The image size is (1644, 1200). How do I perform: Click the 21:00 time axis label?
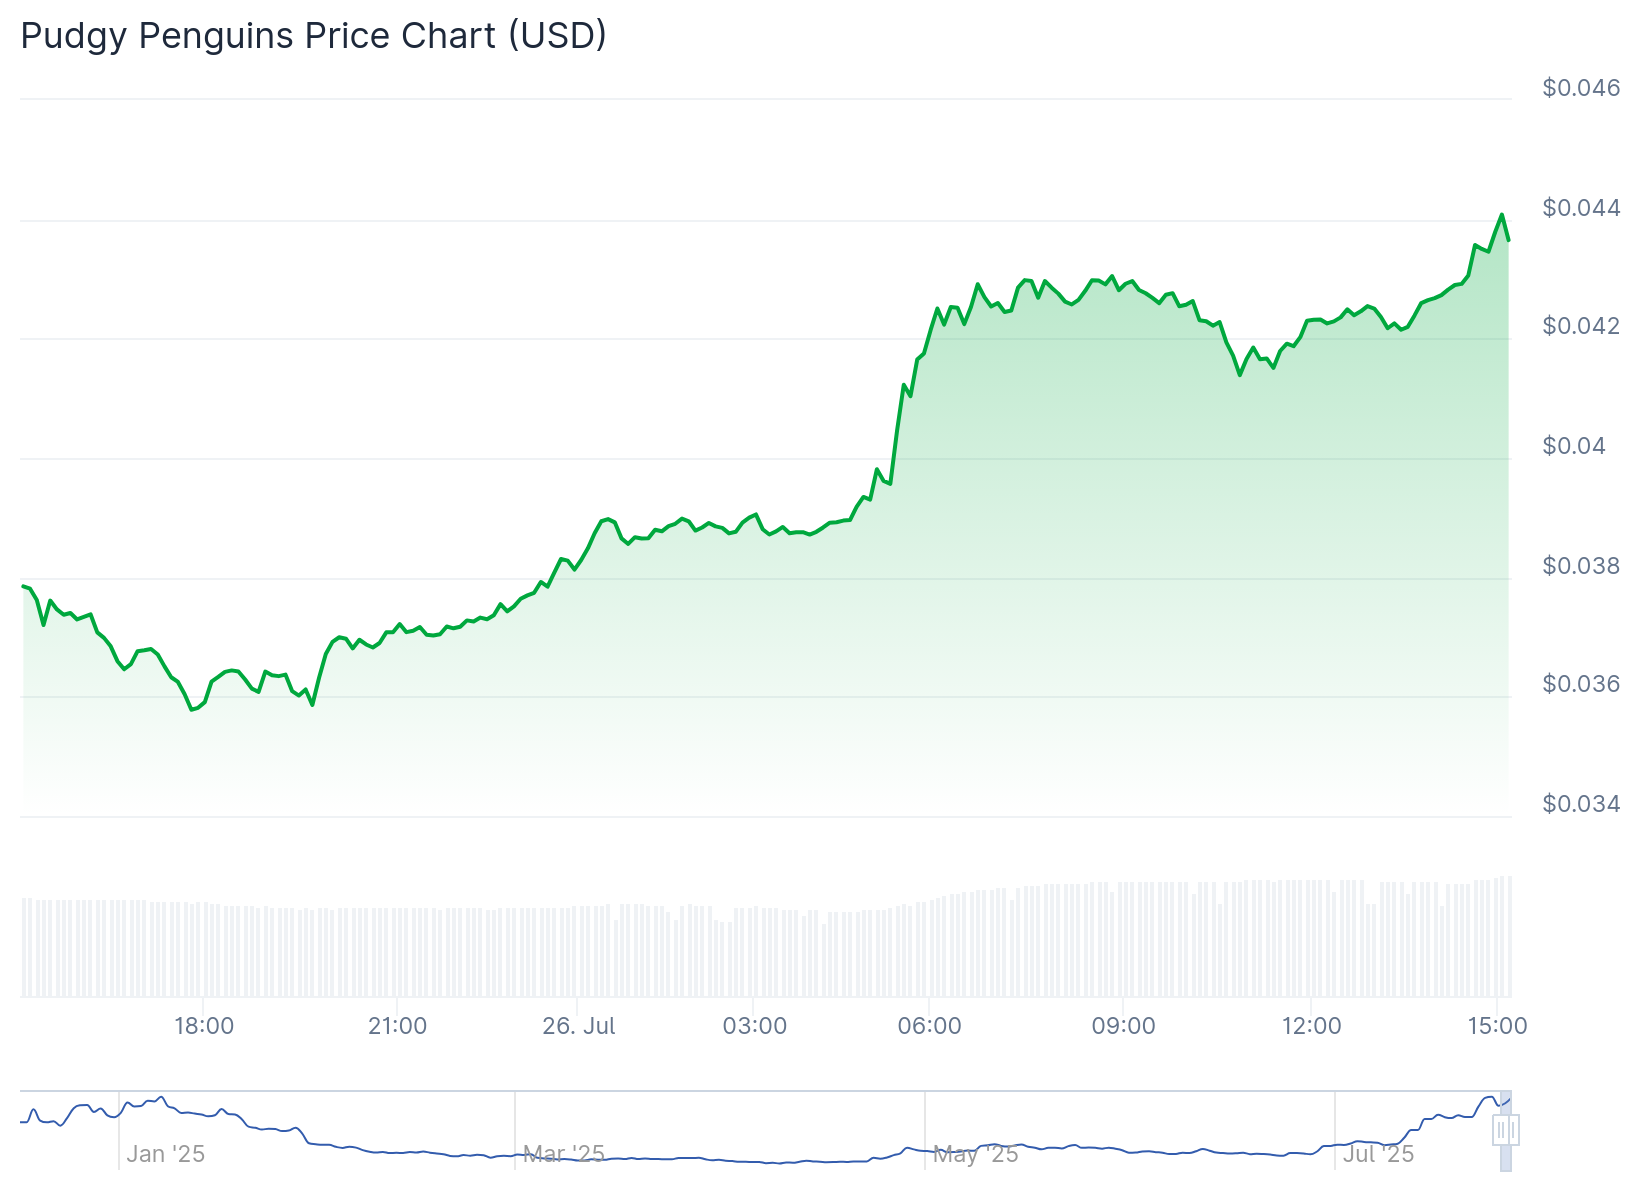(x=397, y=1026)
